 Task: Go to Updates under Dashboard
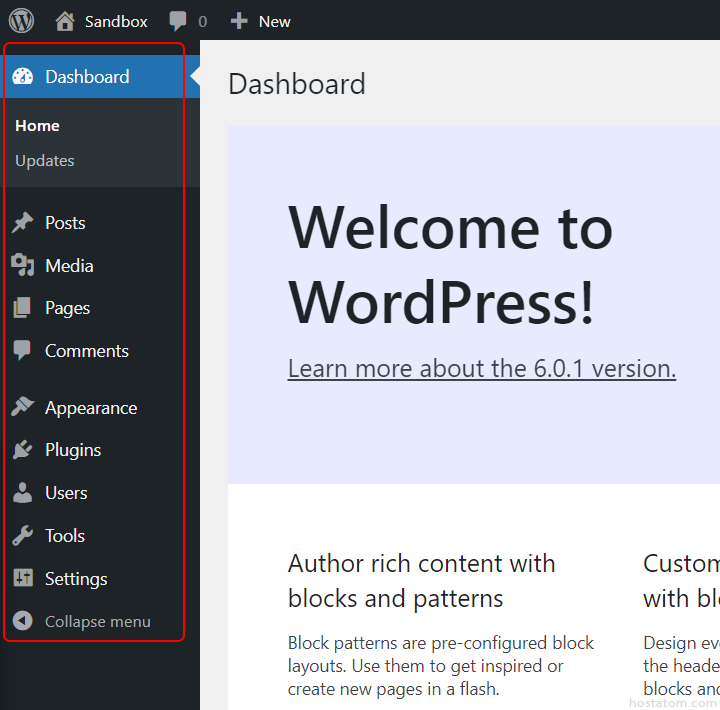tap(45, 161)
